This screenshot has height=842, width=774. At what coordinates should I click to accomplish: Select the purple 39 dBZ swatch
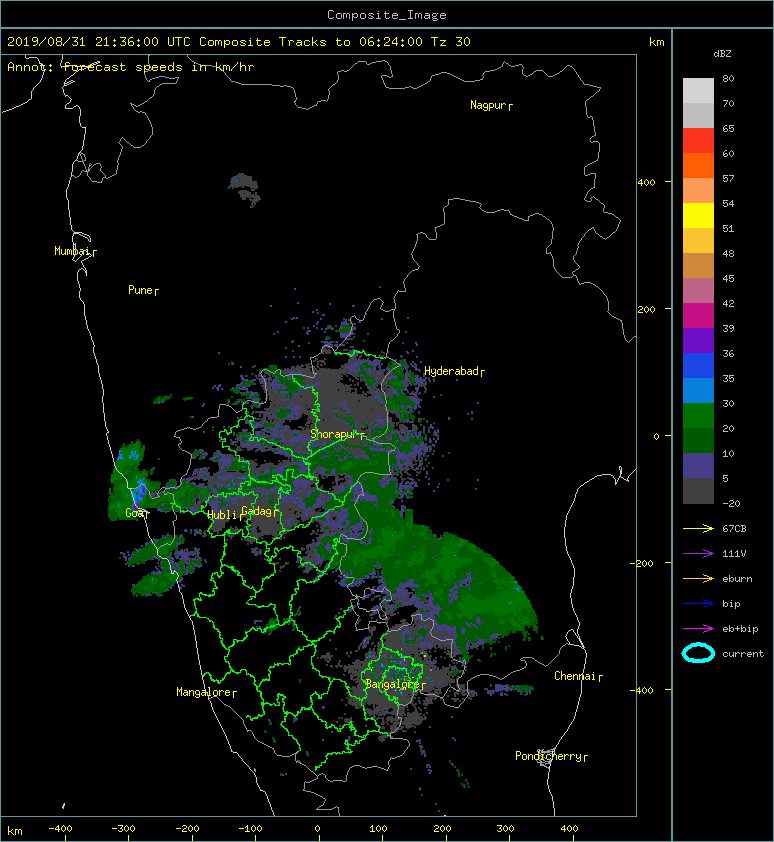[698, 340]
